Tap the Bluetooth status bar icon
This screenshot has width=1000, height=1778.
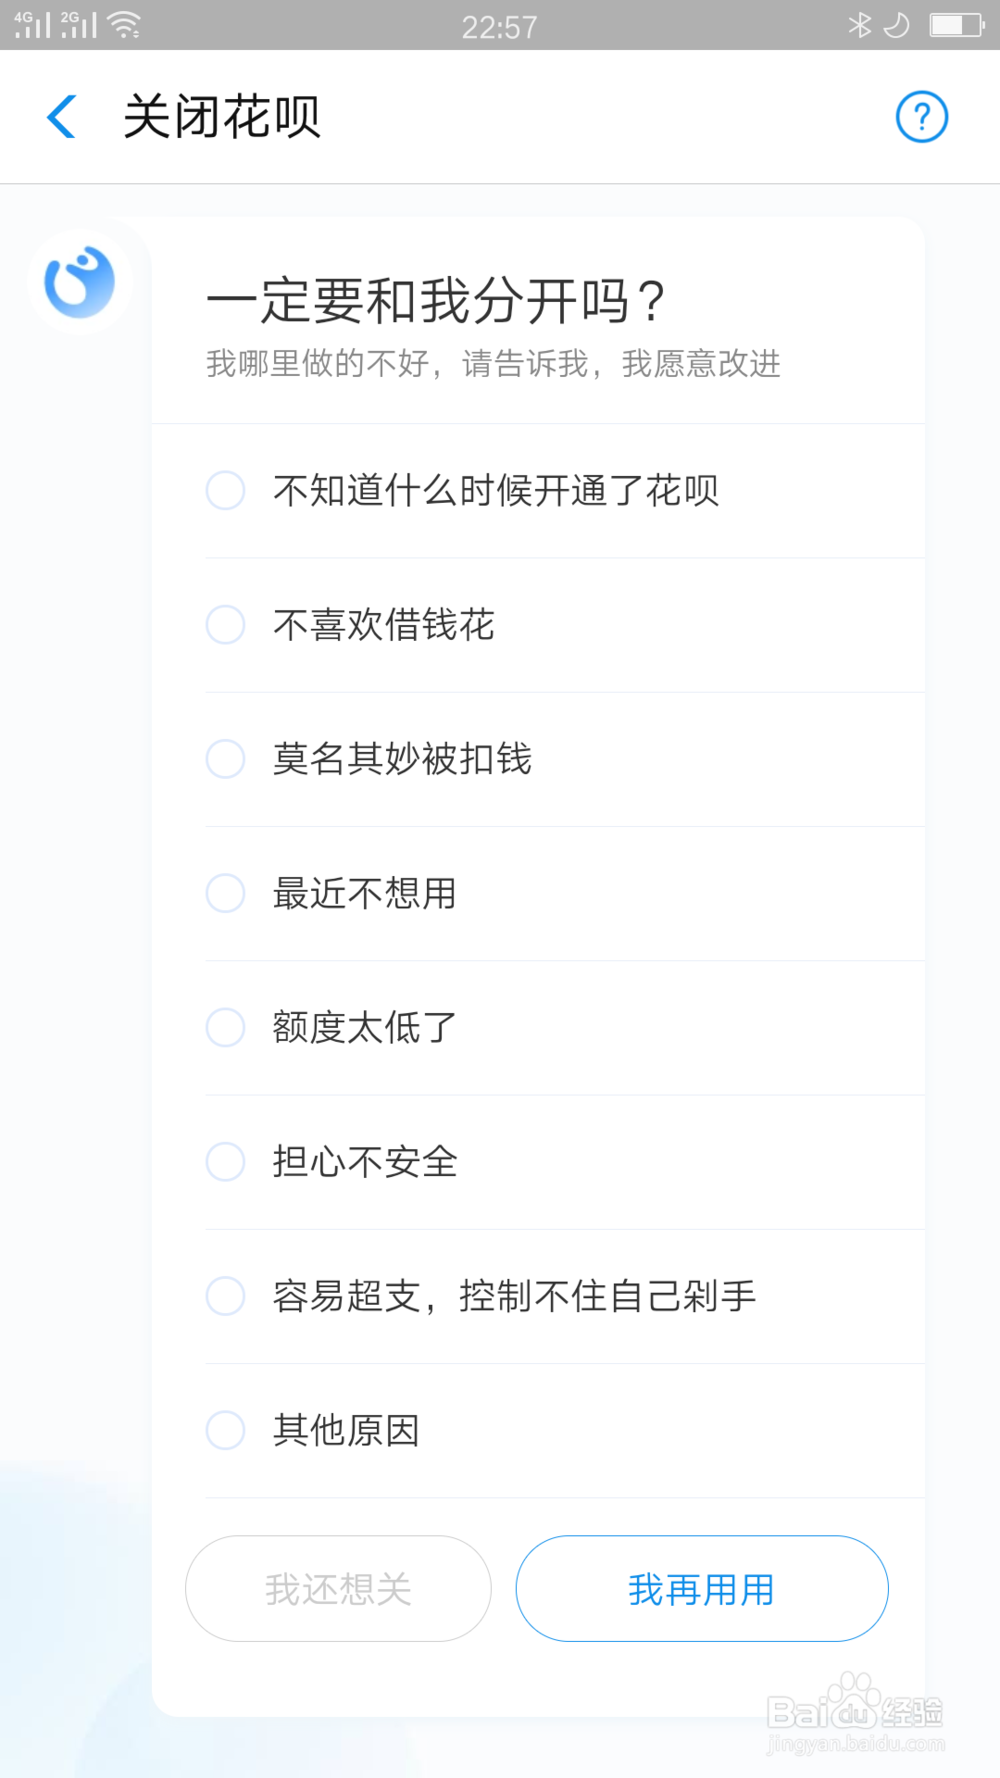tap(859, 25)
